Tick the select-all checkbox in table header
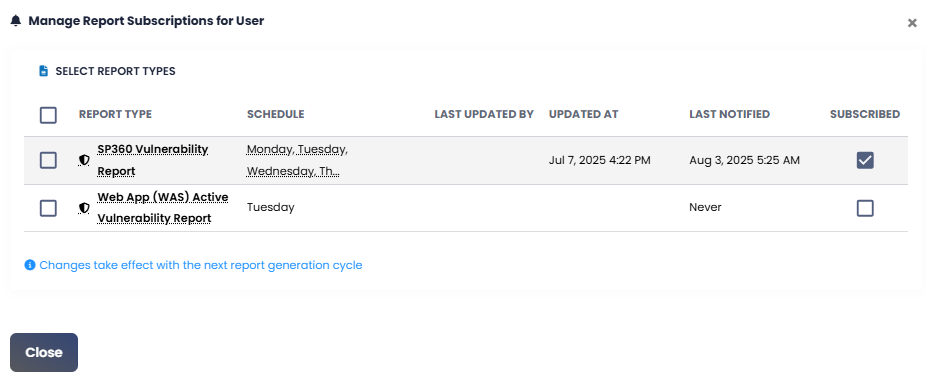The height and width of the screenshot is (379, 927). (x=48, y=115)
